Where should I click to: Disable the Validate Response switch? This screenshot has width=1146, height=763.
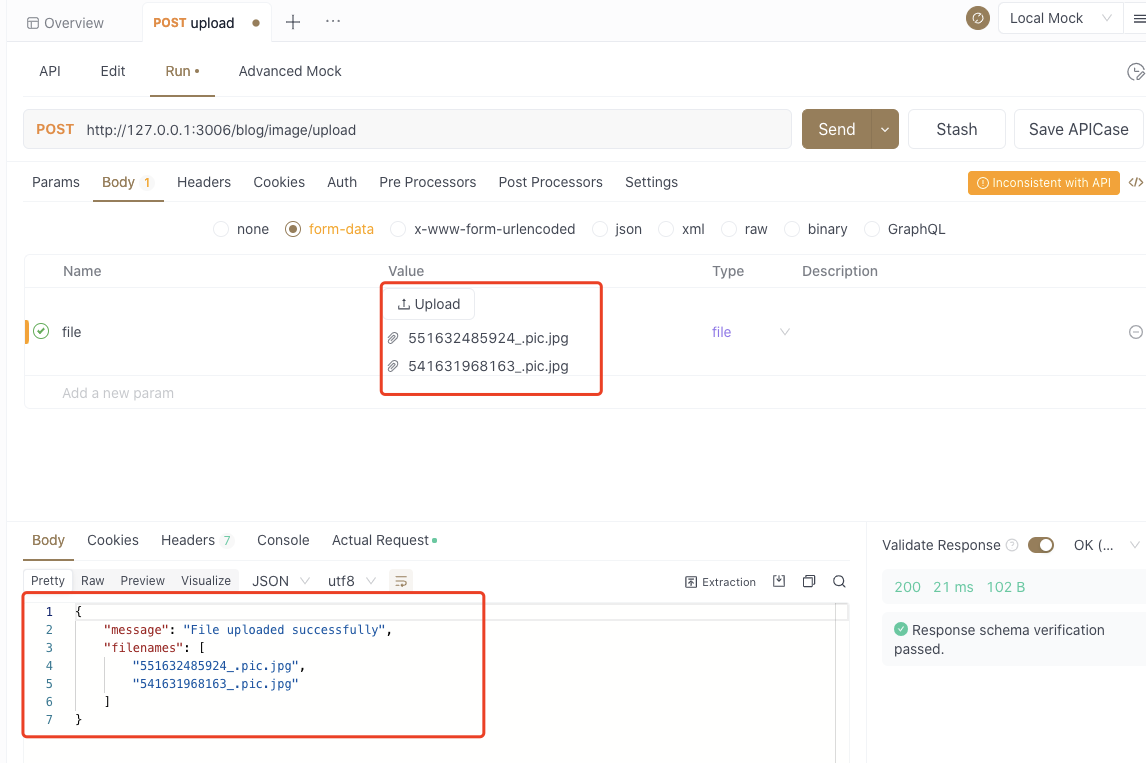1040,545
